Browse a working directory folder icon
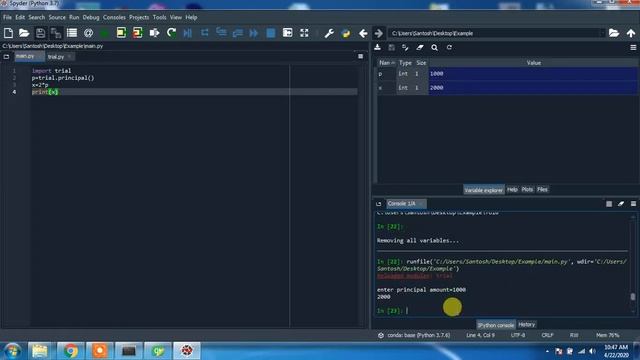The height and width of the screenshot is (360, 640). pyautogui.click(x=613, y=33)
